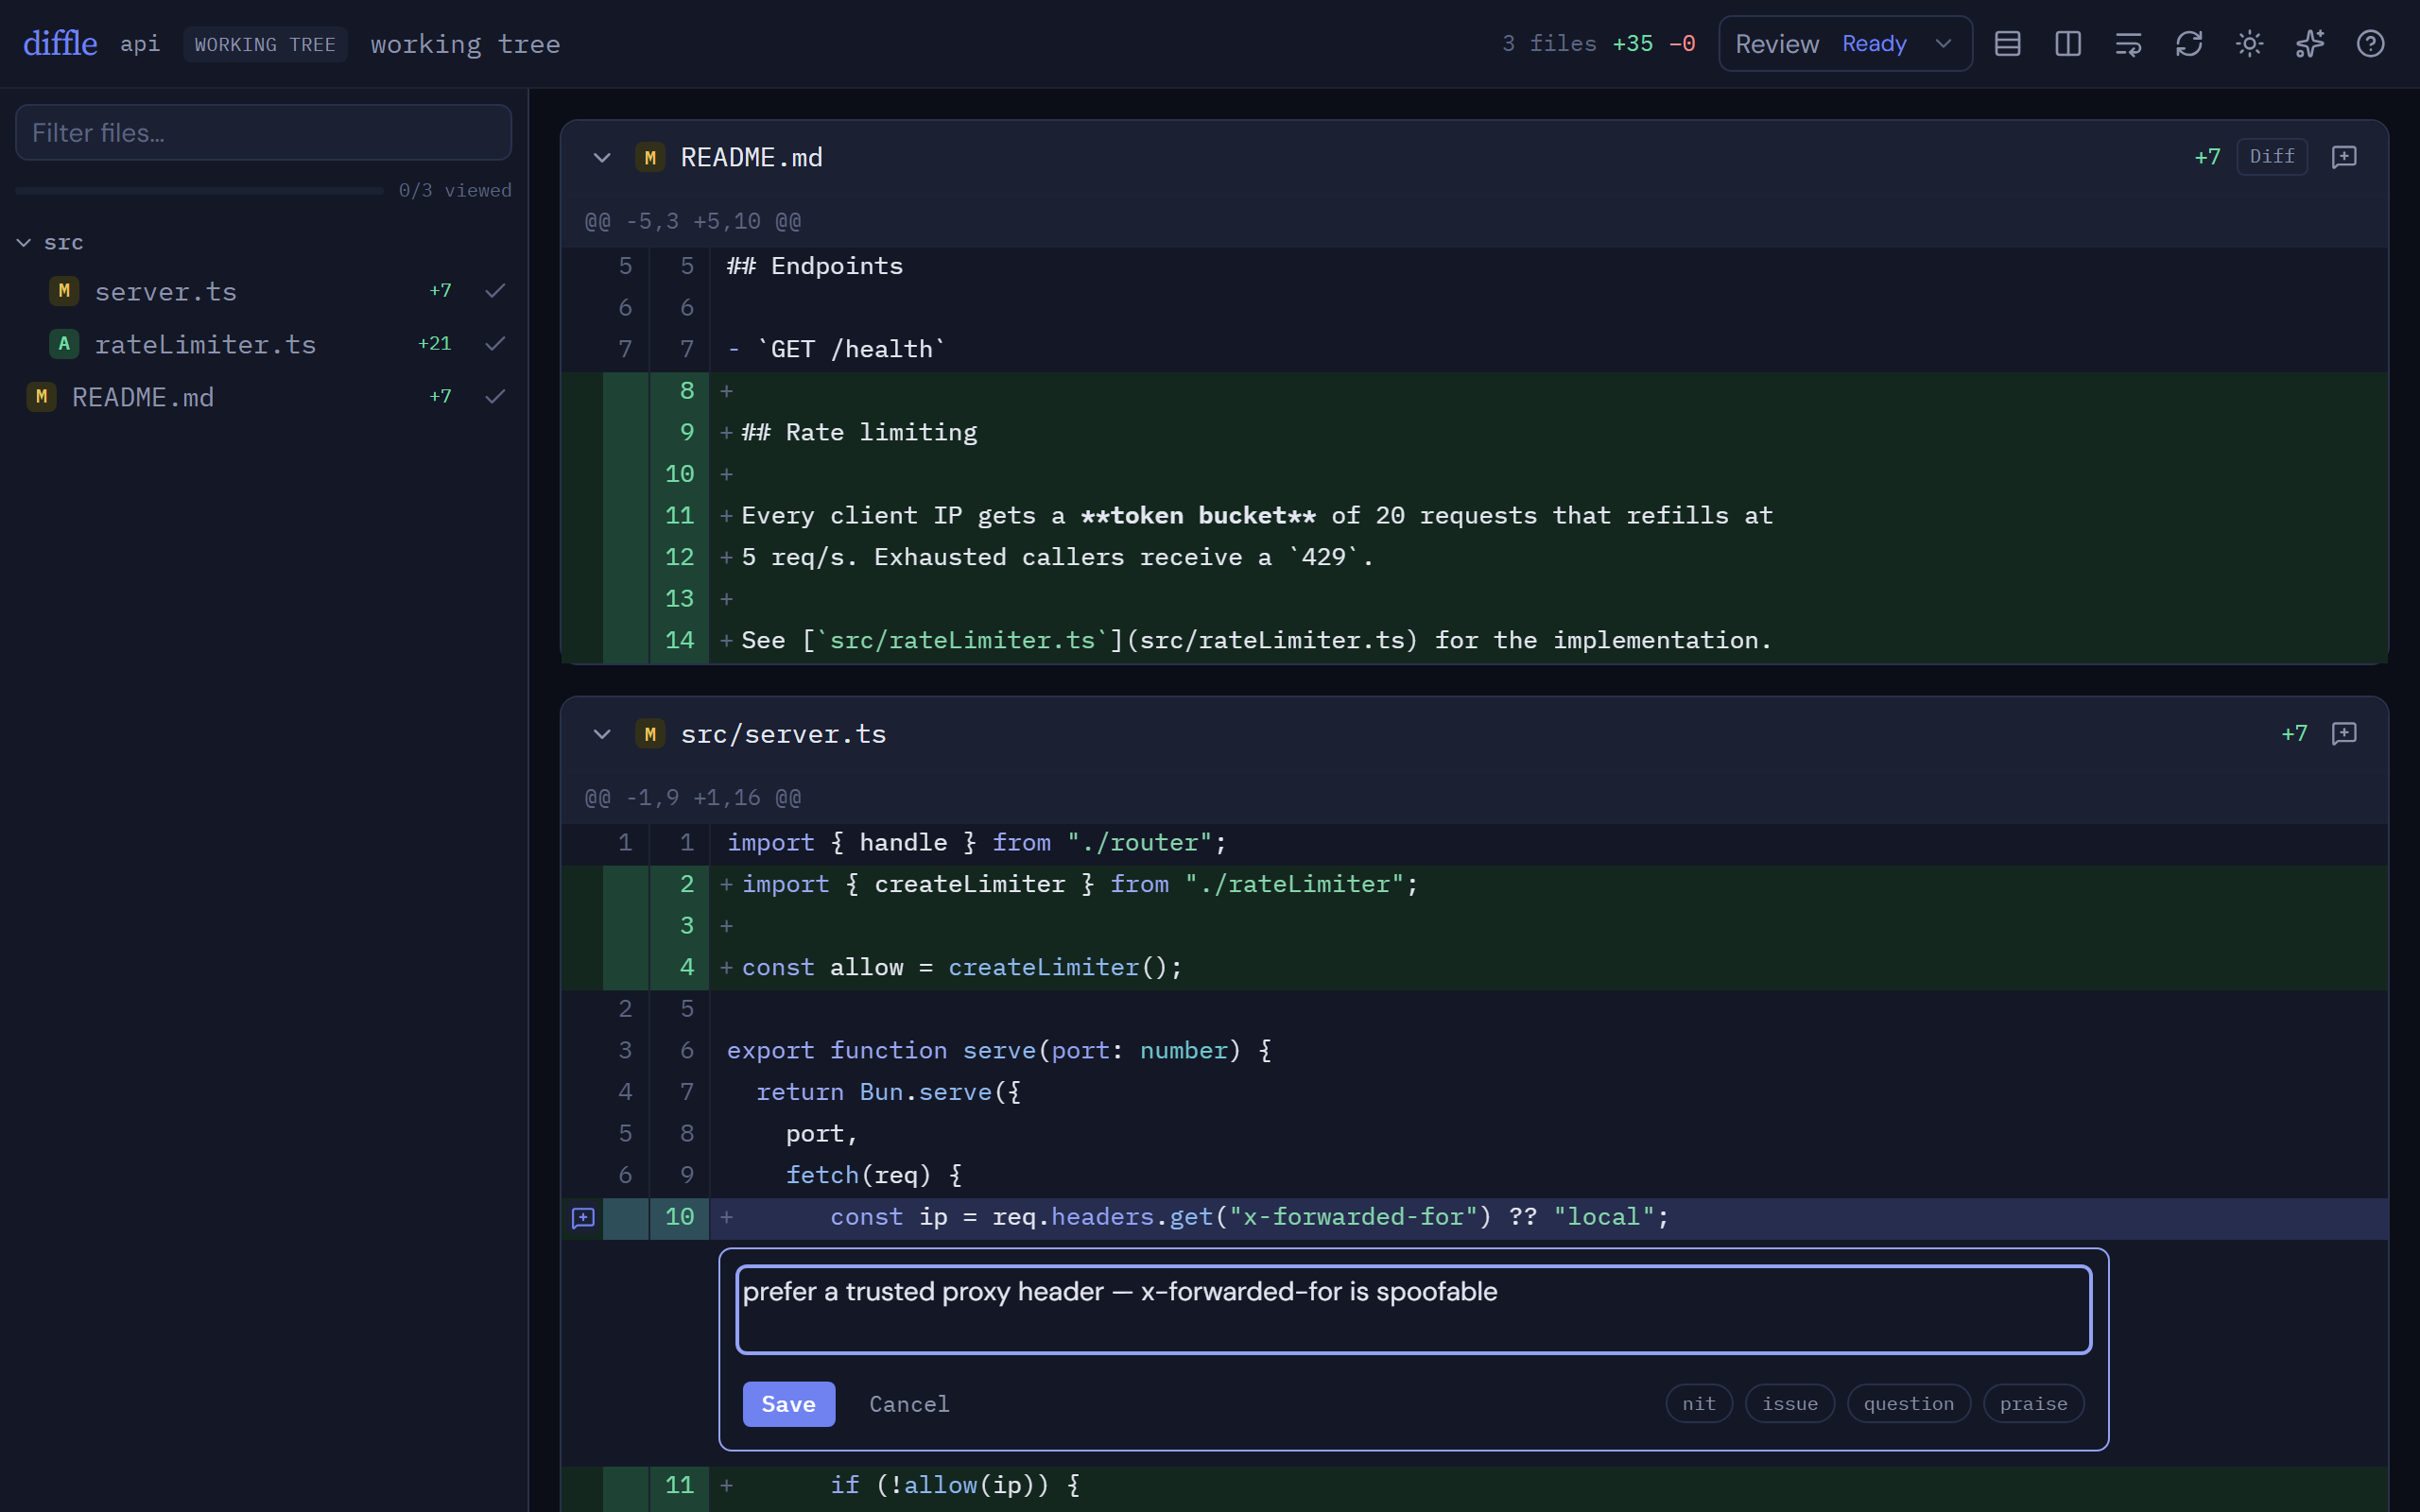The width and height of the screenshot is (2420, 1512).
Task: Click the working tree title text
Action: click(465, 45)
